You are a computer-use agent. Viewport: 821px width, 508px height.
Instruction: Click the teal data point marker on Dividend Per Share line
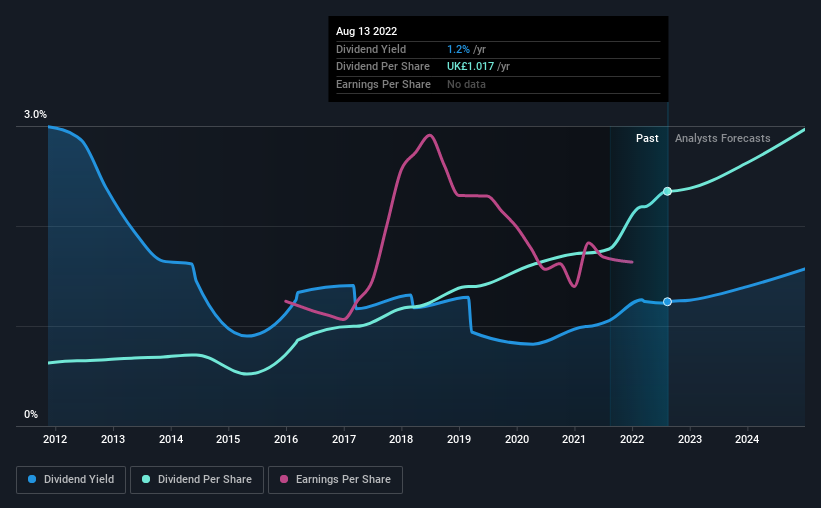tap(667, 191)
